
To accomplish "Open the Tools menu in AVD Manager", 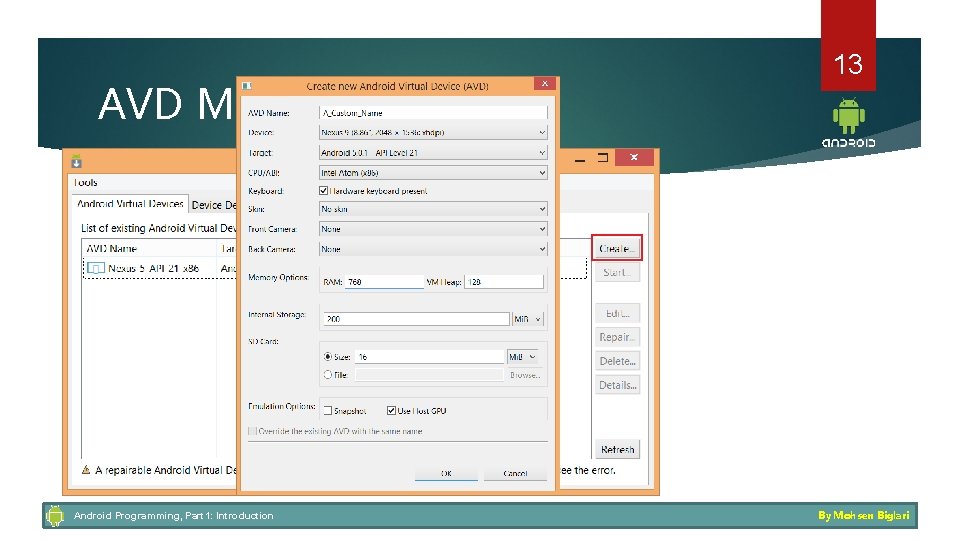I will click(x=85, y=182).
